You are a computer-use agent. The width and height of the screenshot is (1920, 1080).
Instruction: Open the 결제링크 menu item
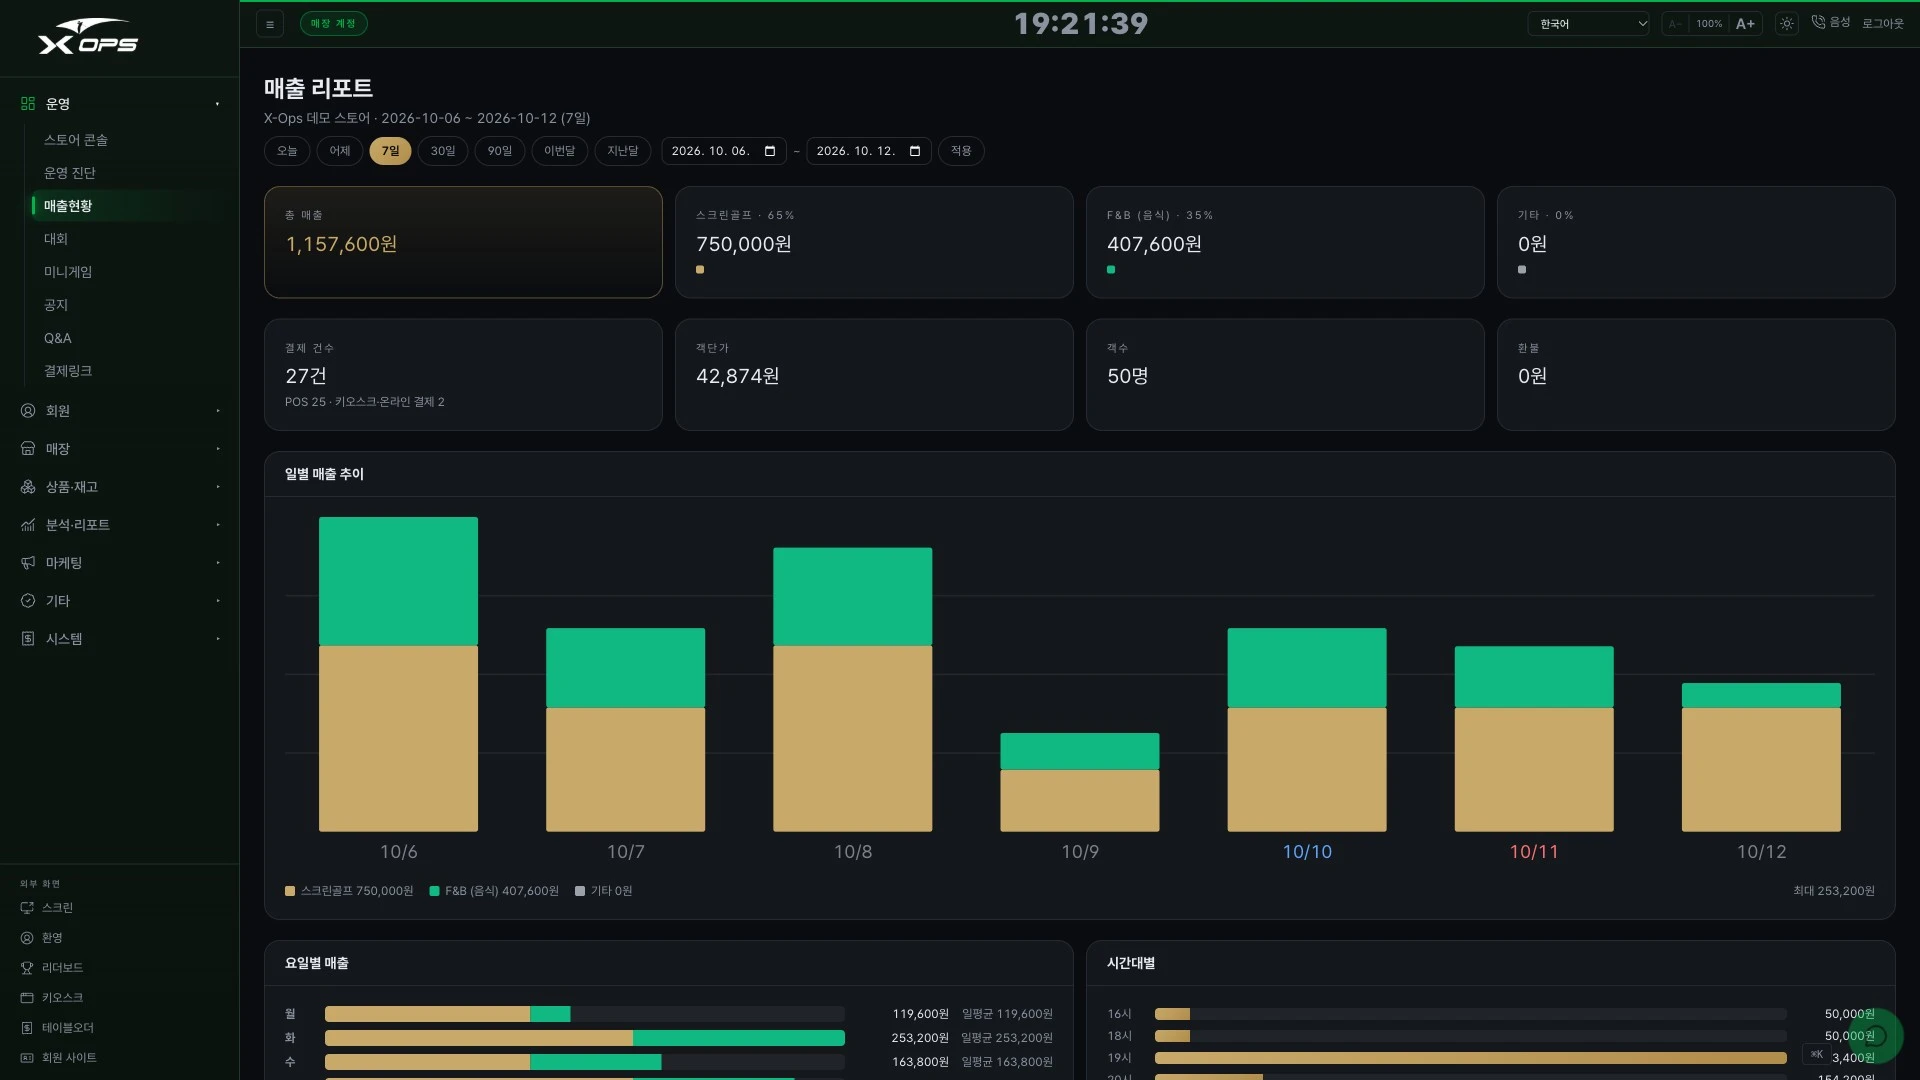tap(68, 371)
